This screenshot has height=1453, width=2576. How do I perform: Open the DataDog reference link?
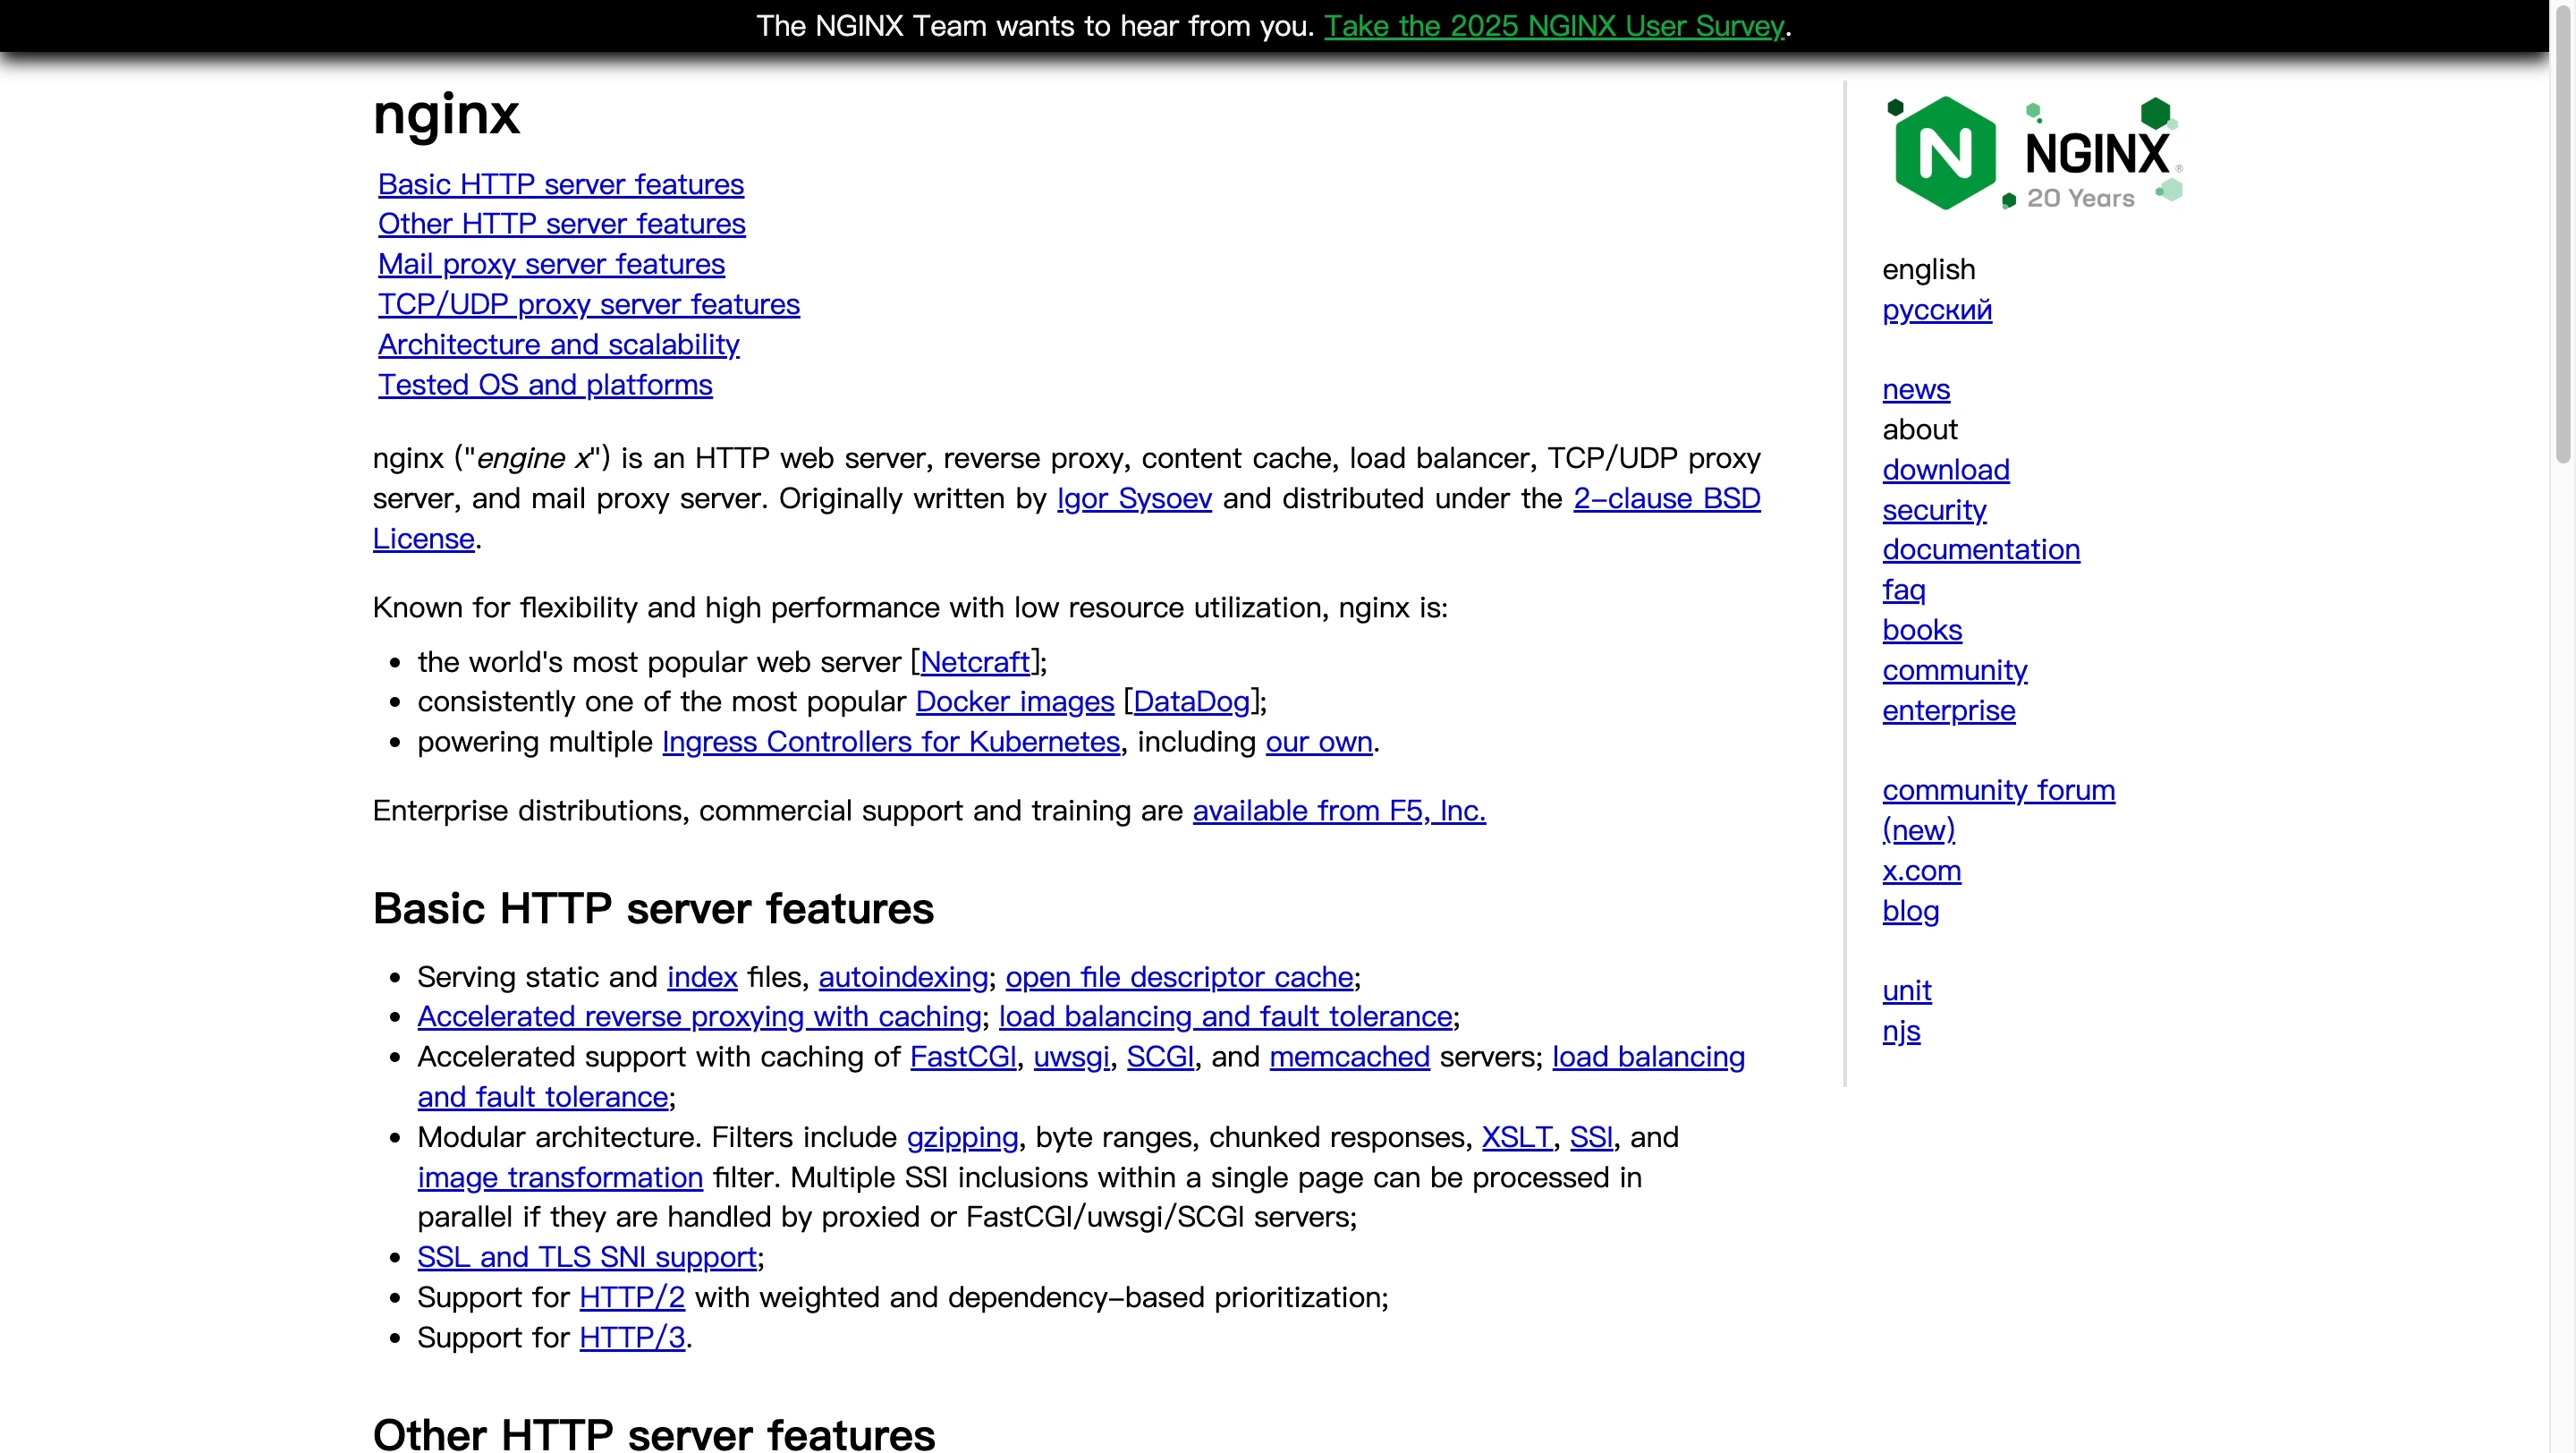pos(1191,702)
